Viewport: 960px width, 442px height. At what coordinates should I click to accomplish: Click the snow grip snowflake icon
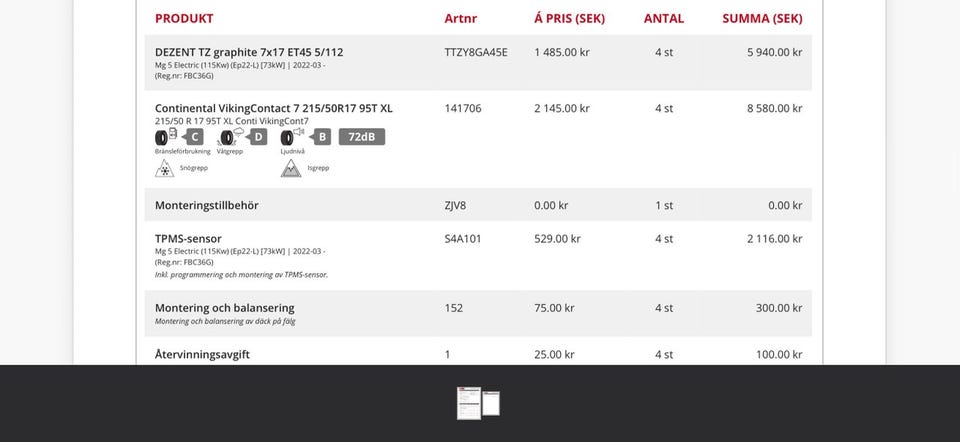164,167
